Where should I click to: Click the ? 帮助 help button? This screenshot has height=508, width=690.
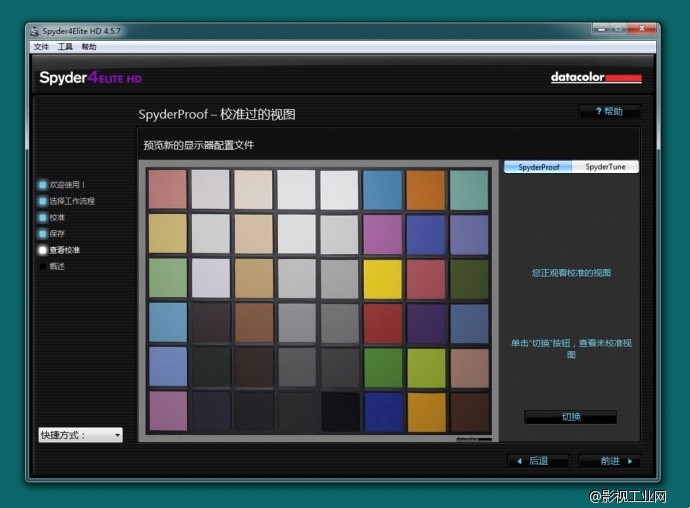609,111
